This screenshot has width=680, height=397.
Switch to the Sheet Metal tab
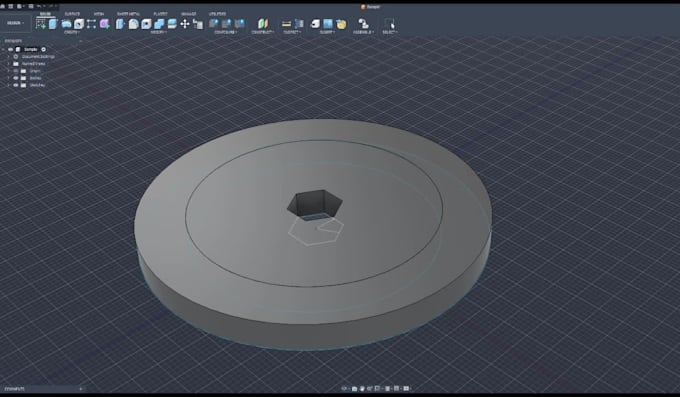128,14
